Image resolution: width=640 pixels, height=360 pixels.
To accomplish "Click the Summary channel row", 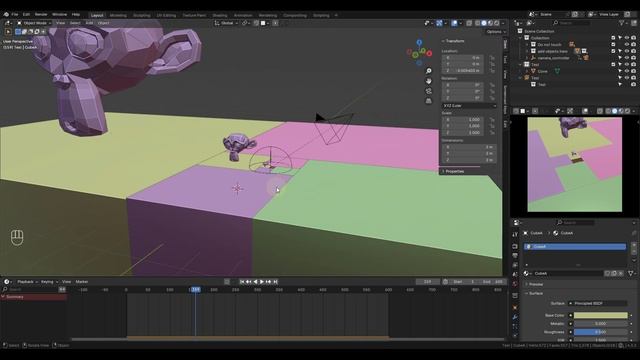I will 33,297.
